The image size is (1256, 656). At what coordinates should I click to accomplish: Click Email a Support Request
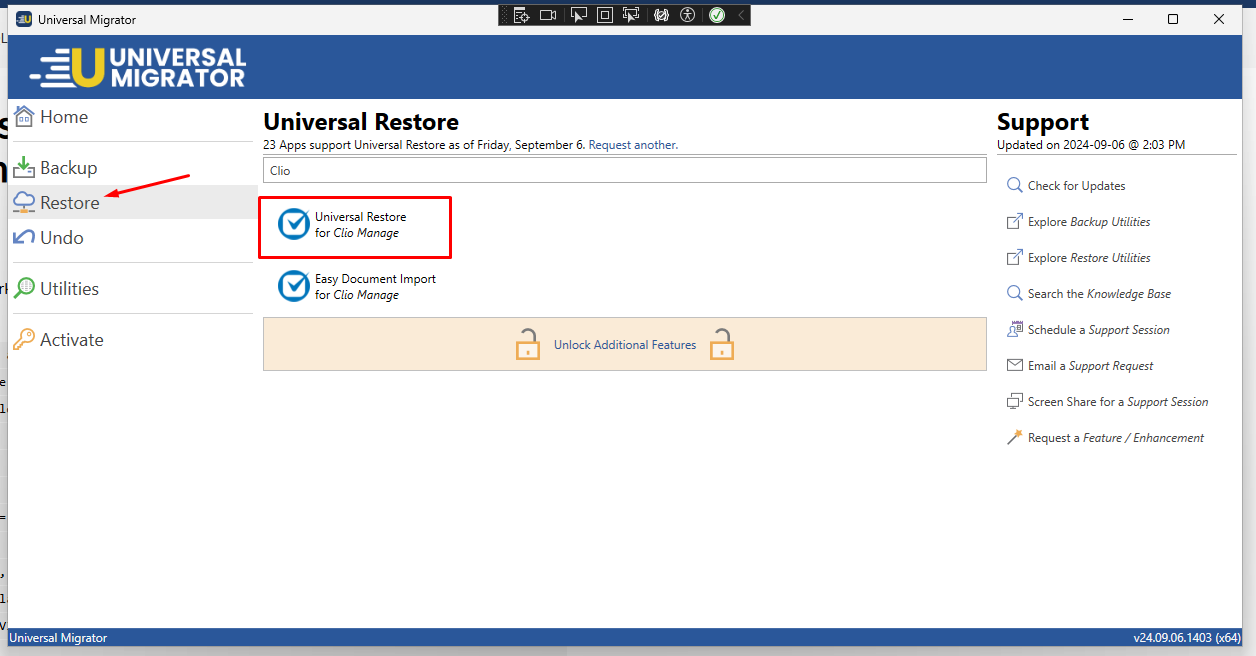(x=1090, y=366)
